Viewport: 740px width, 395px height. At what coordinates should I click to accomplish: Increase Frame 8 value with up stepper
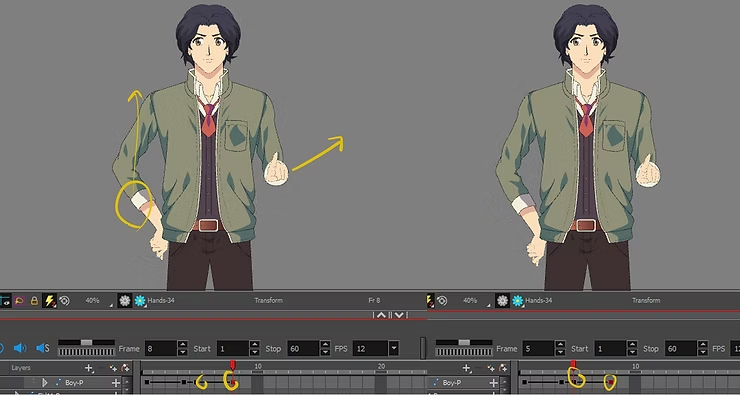click(183, 345)
